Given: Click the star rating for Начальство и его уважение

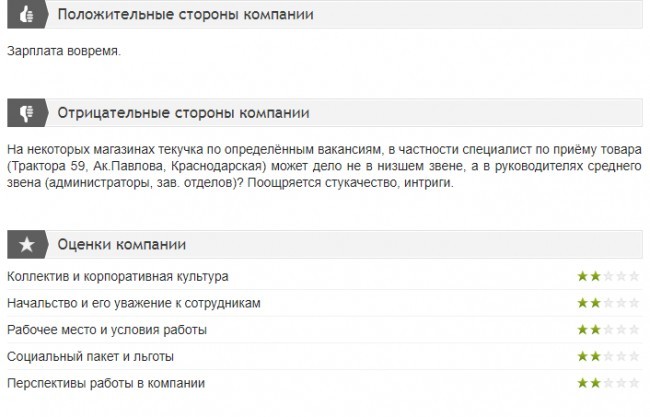Looking at the screenshot, I should (607, 302).
